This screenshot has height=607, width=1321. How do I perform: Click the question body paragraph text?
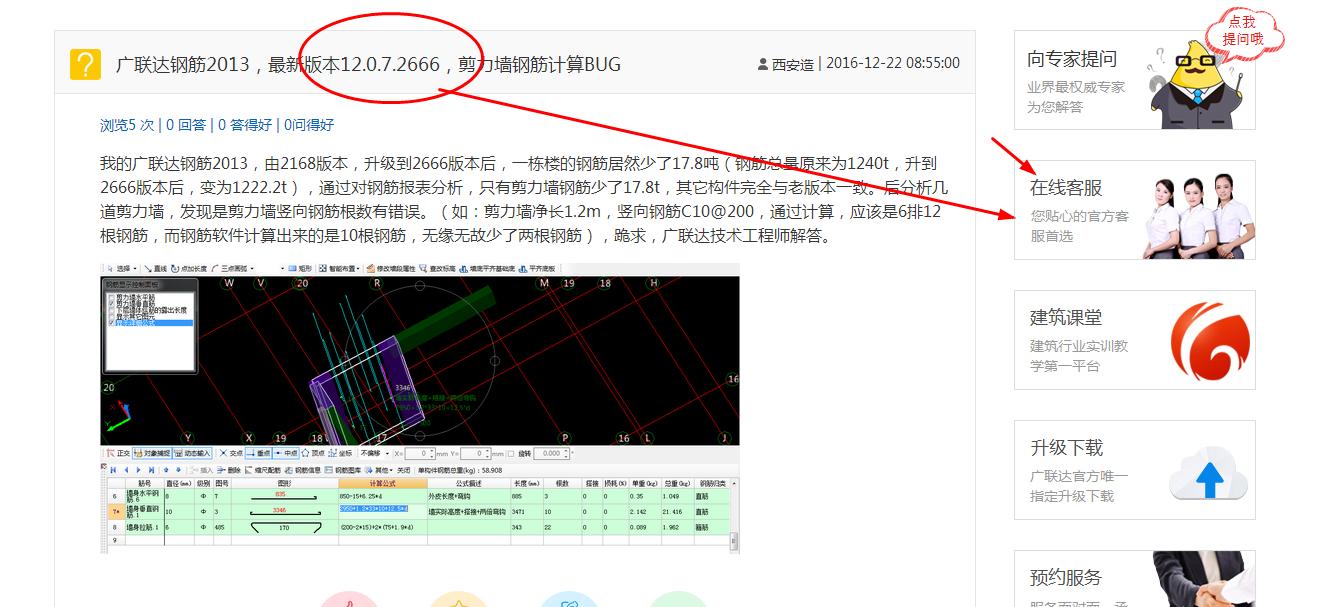click(524, 199)
